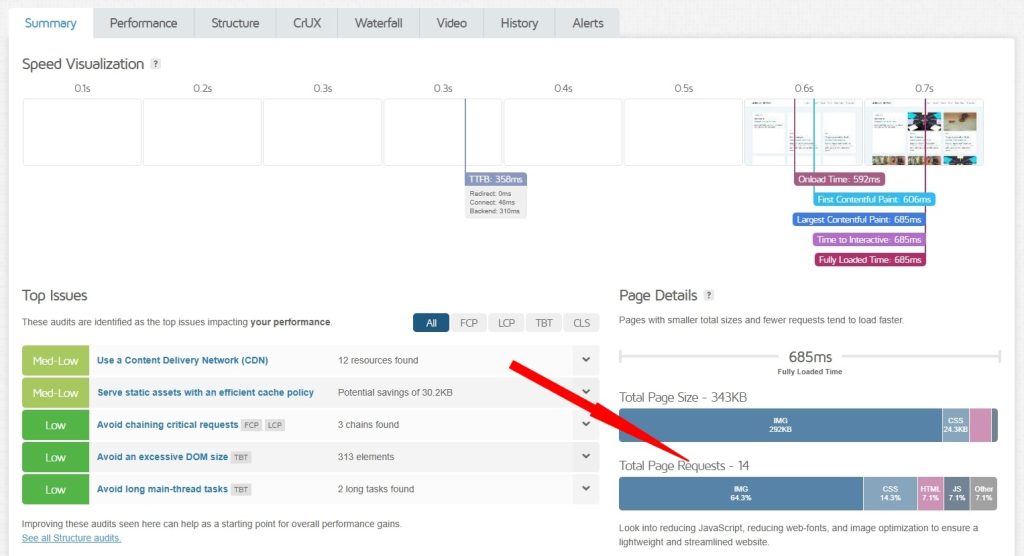Expand the Content Delivery Network audit row
The width and height of the screenshot is (1024, 556).
click(x=585, y=360)
